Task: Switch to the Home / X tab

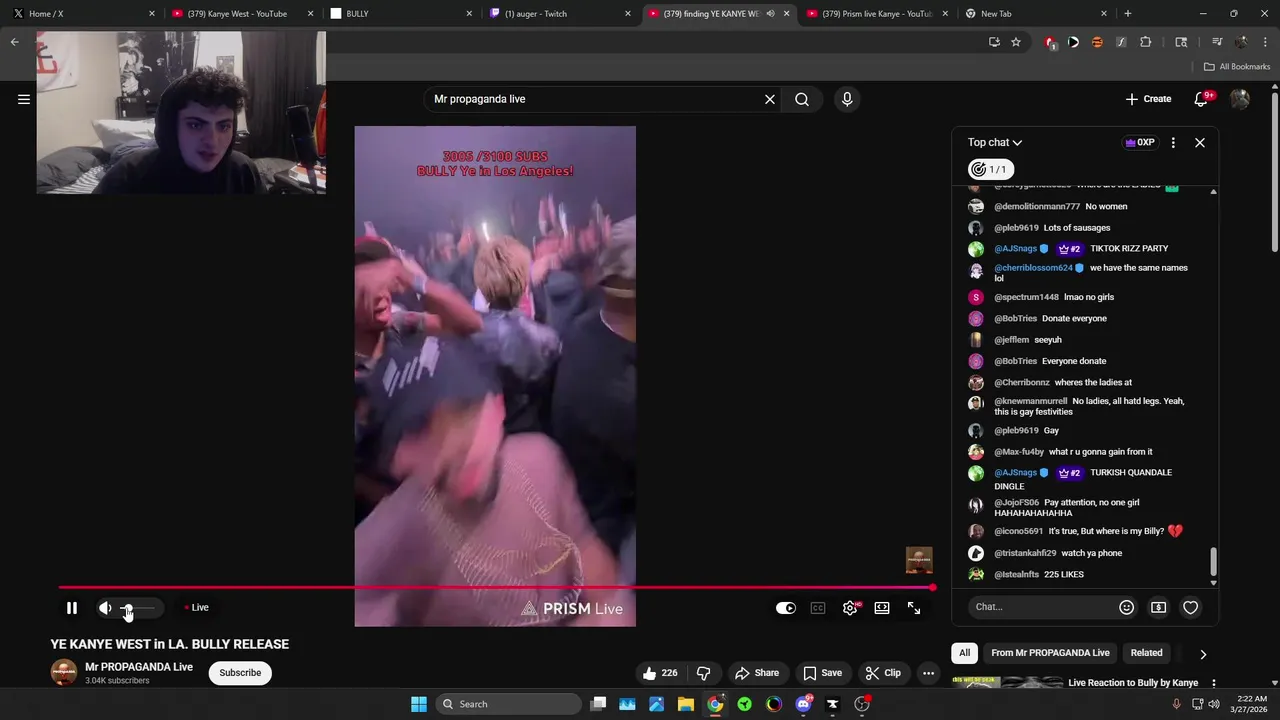Action: [x=82, y=14]
